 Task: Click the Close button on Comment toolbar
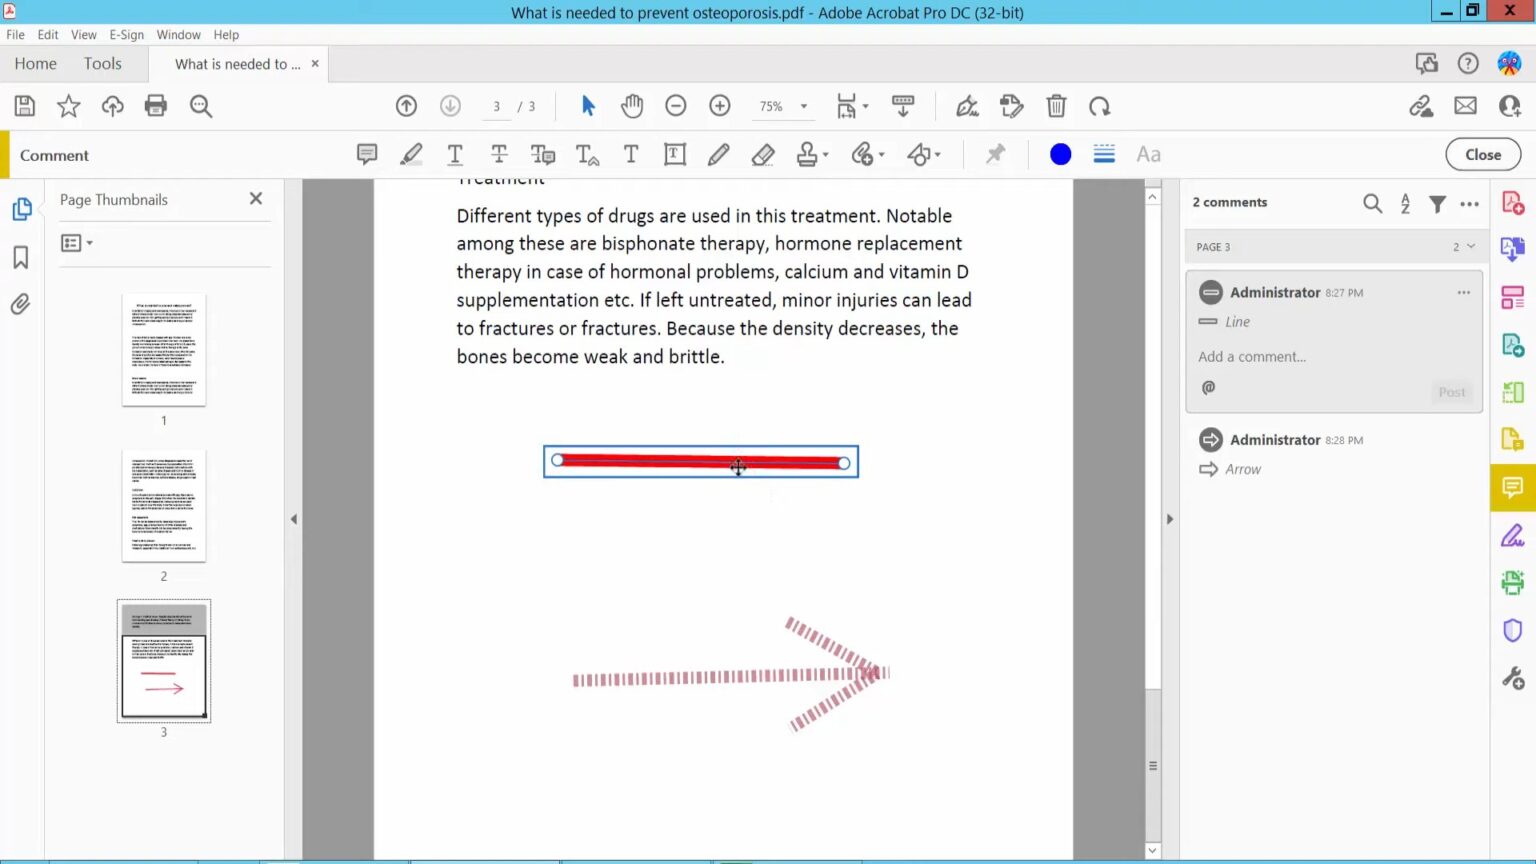tap(1482, 154)
